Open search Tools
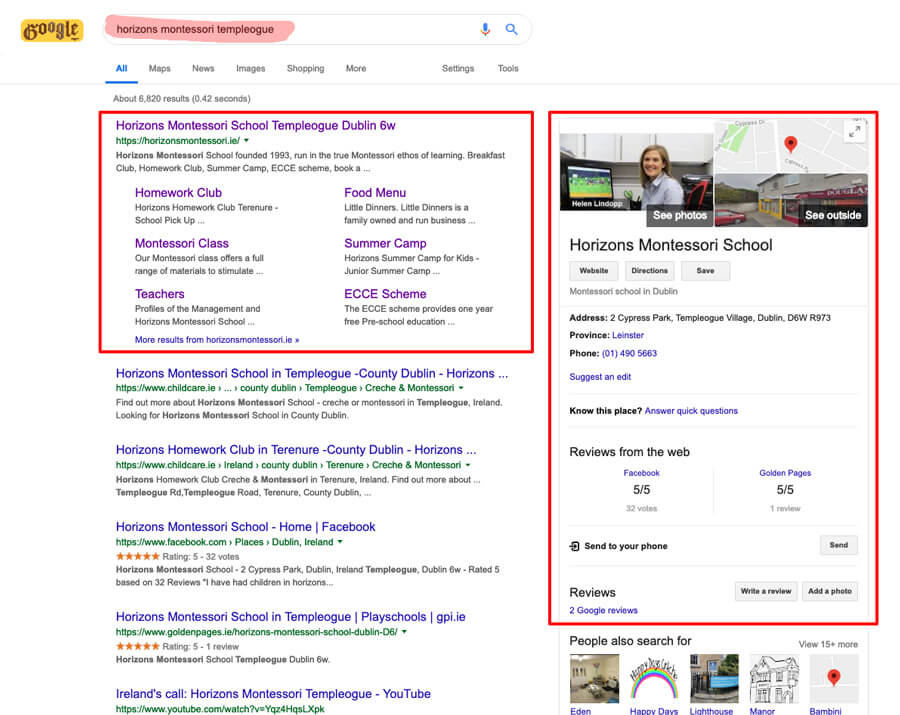The height and width of the screenshot is (715, 900). click(x=508, y=68)
